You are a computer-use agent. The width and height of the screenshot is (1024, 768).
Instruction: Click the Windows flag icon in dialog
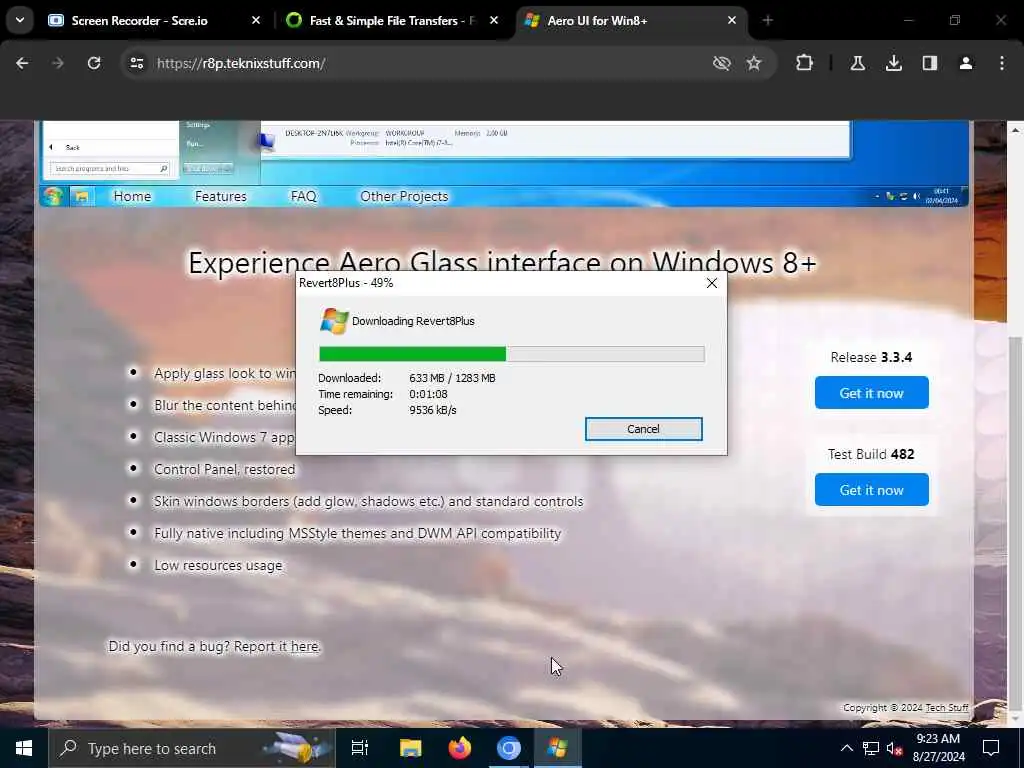(334, 321)
